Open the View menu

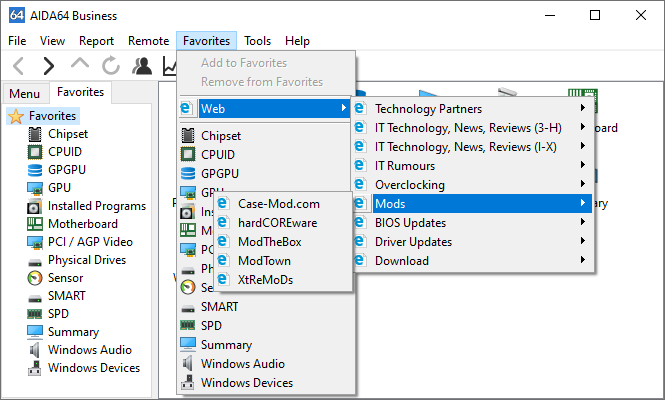[x=52, y=41]
